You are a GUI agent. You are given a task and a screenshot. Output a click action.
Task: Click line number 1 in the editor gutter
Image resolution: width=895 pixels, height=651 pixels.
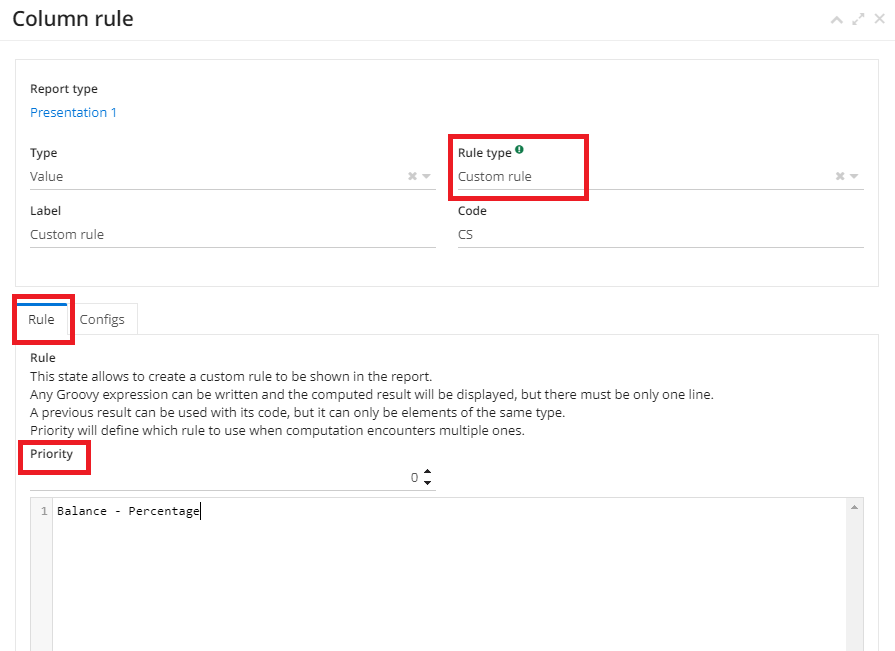click(x=43, y=512)
